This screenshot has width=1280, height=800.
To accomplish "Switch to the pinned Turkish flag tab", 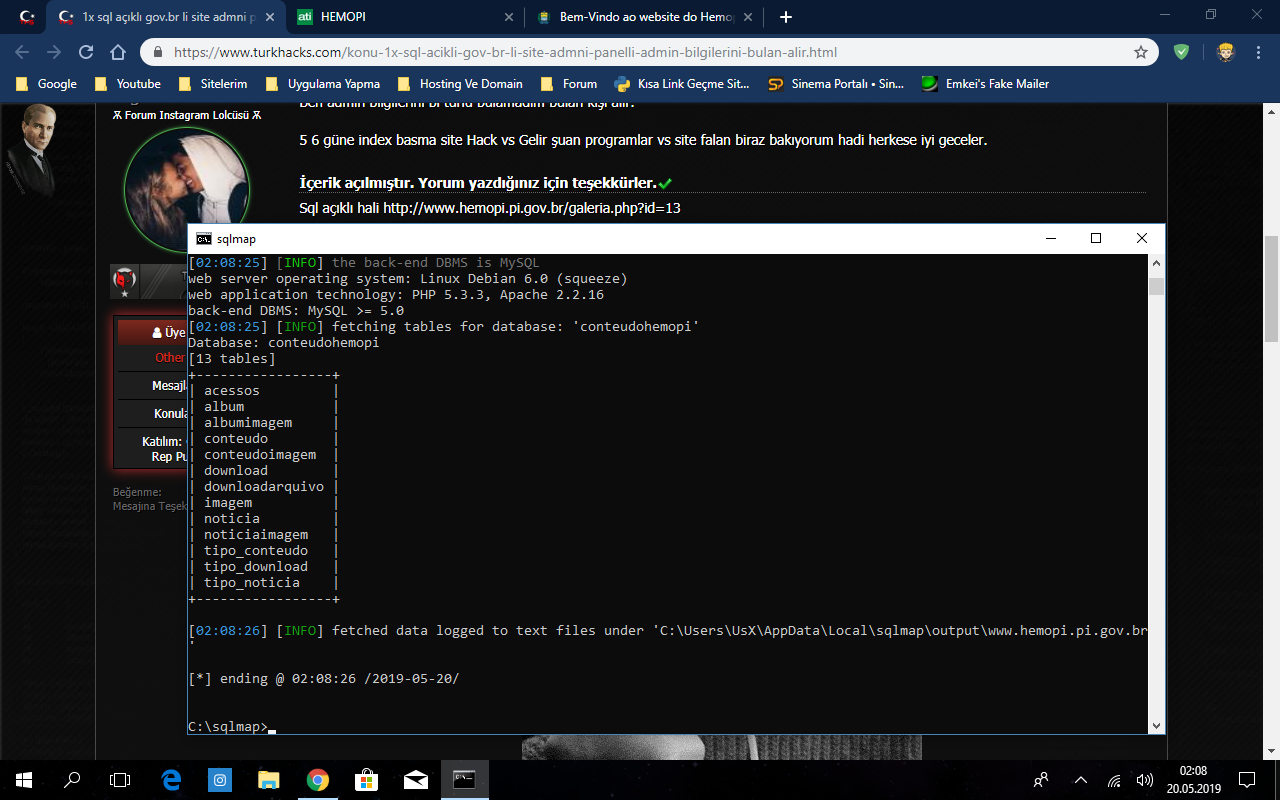I will coord(28,17).
